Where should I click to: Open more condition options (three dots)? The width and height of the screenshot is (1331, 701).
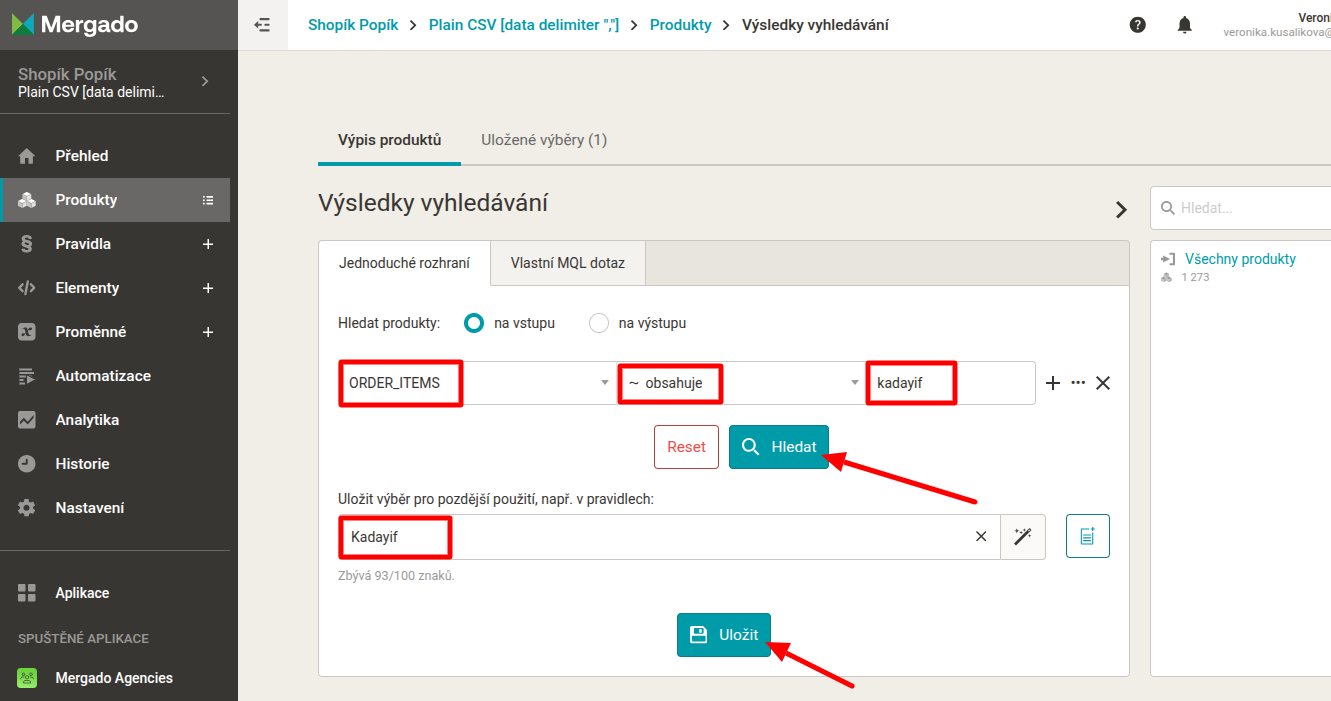pos(1078,383)
